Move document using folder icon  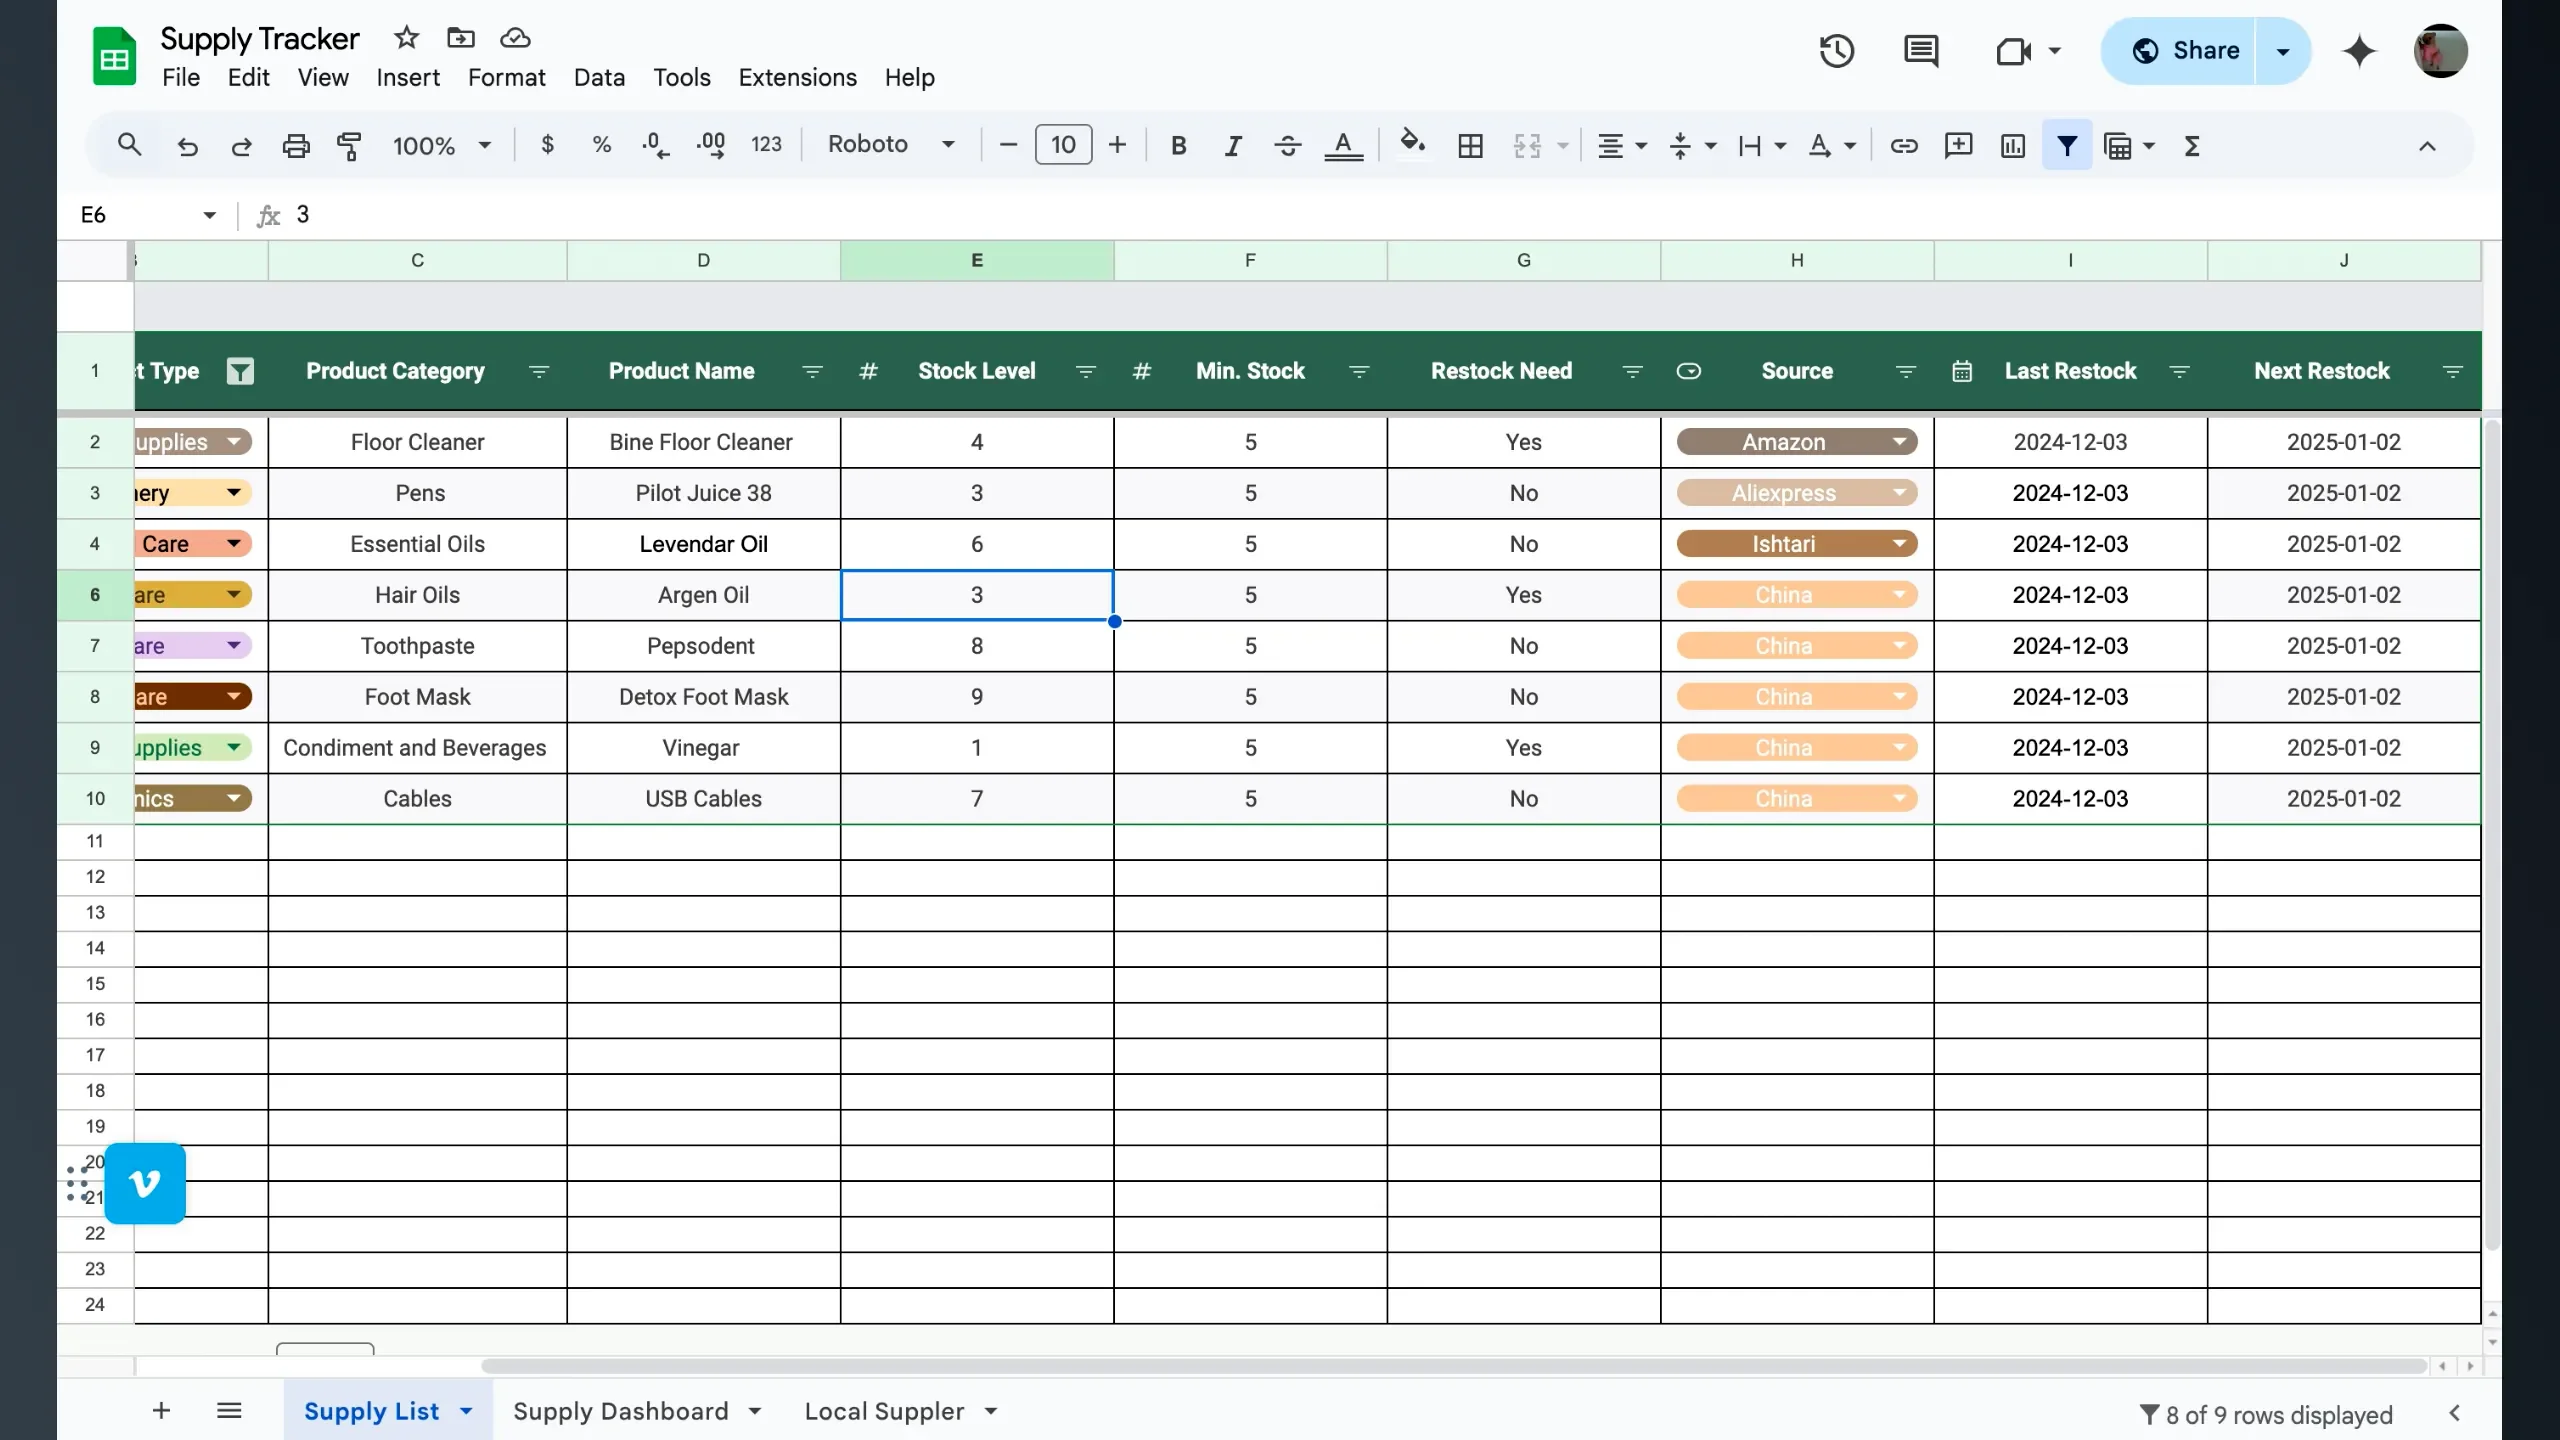click(x=460, y=38)
